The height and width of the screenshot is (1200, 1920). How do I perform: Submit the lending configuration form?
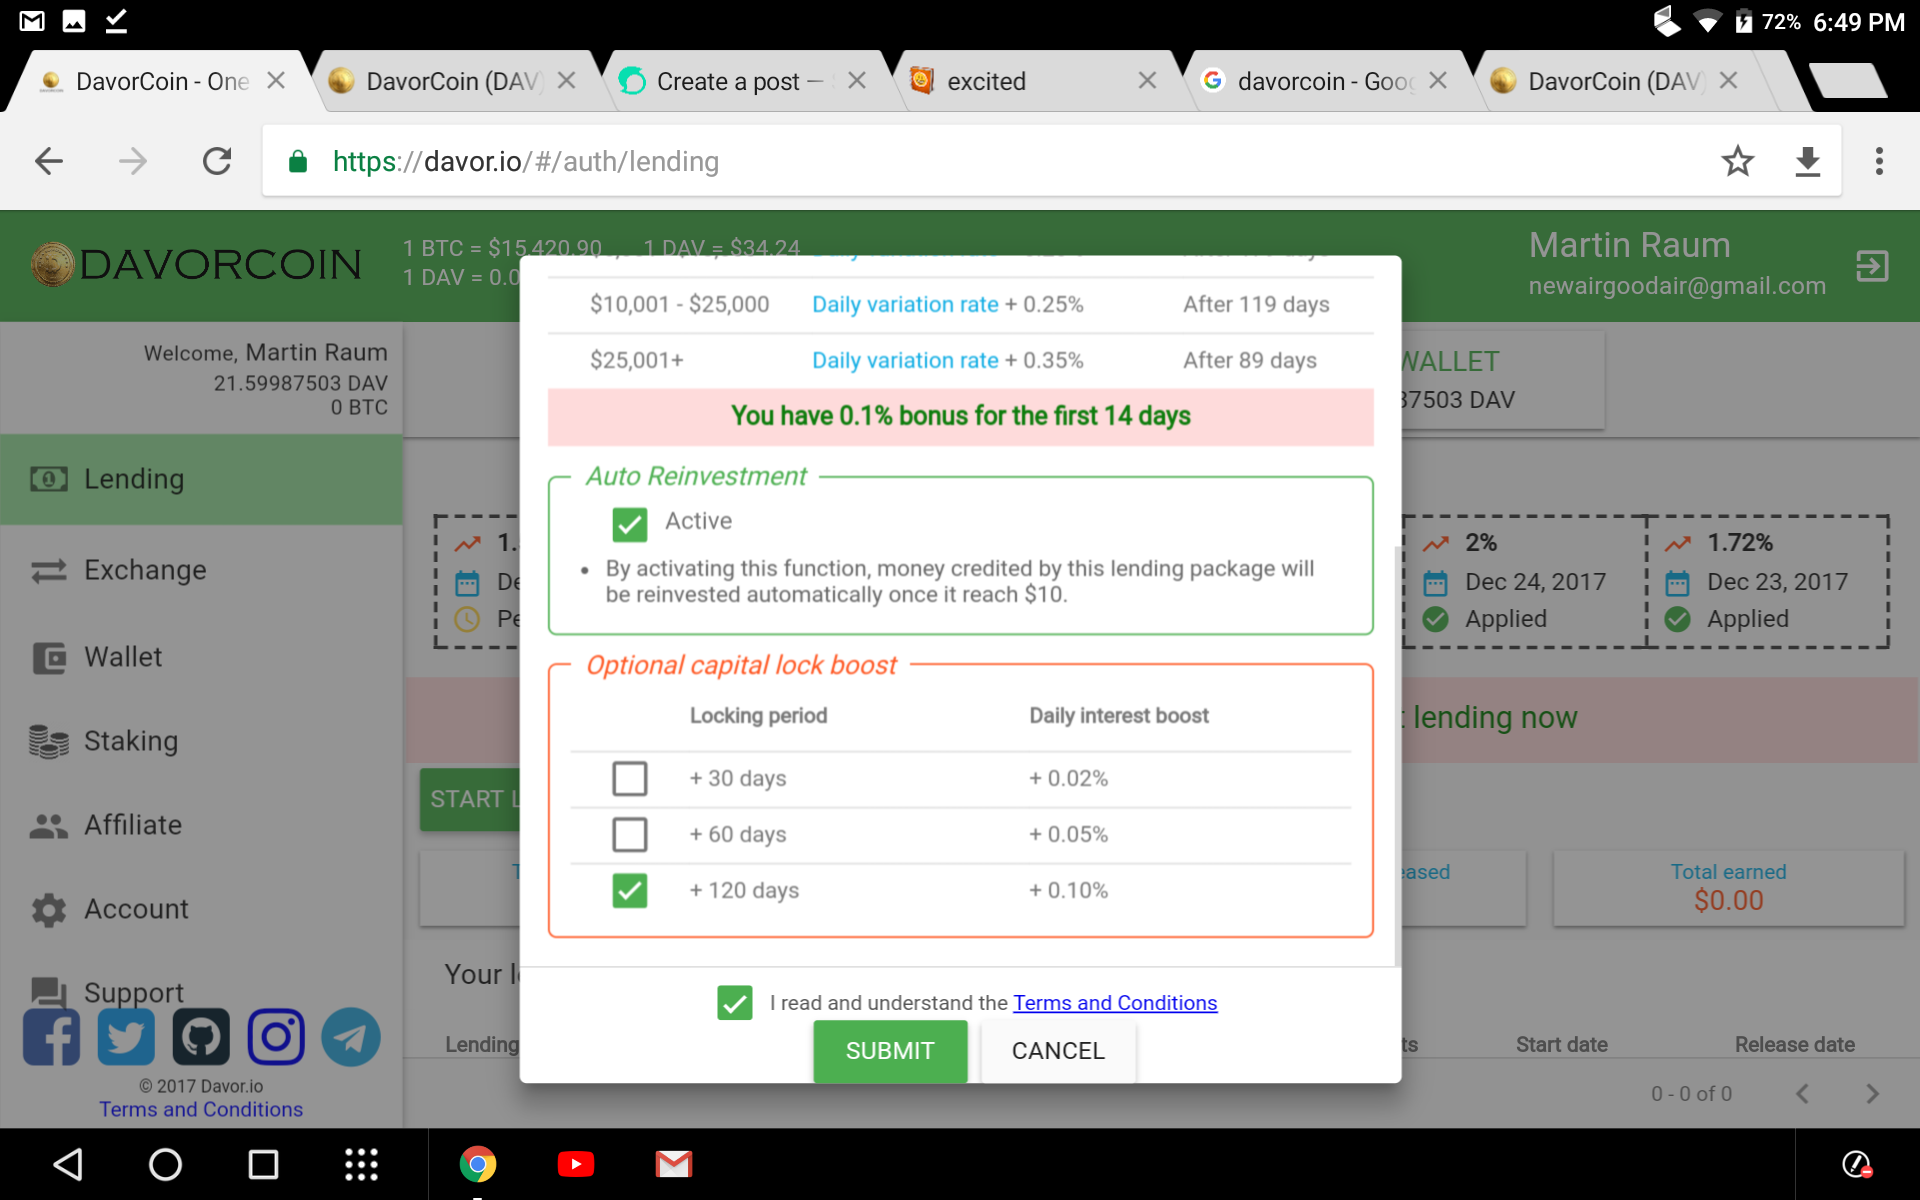pos(890,1051)
